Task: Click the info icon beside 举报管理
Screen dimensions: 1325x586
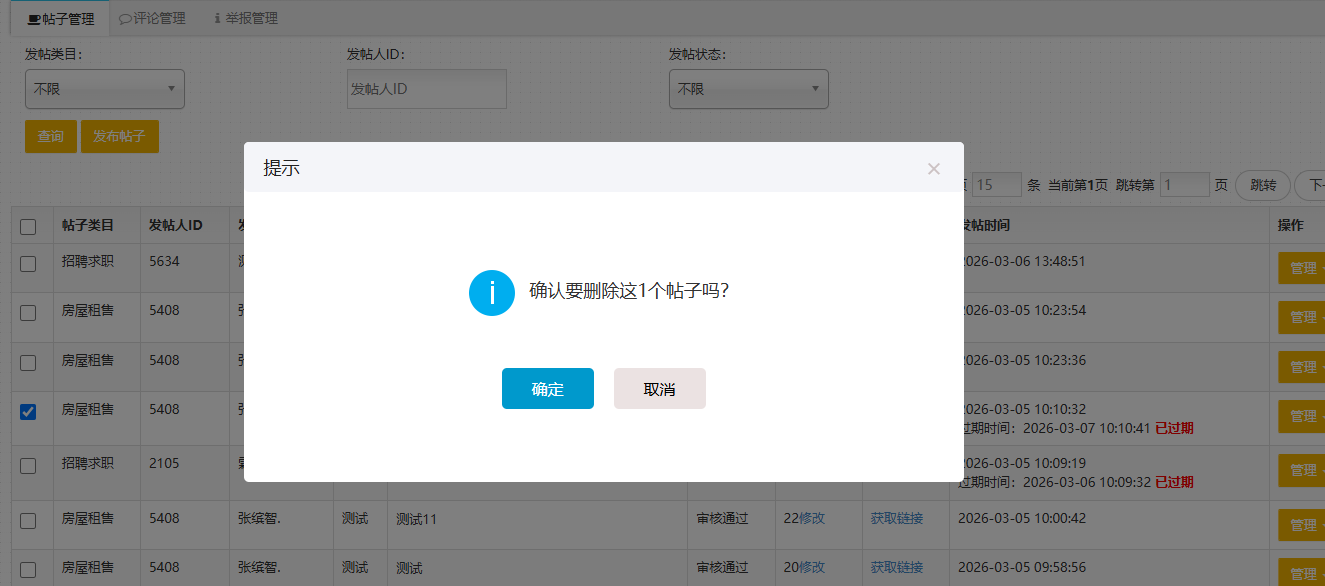Action: [217, 19]
